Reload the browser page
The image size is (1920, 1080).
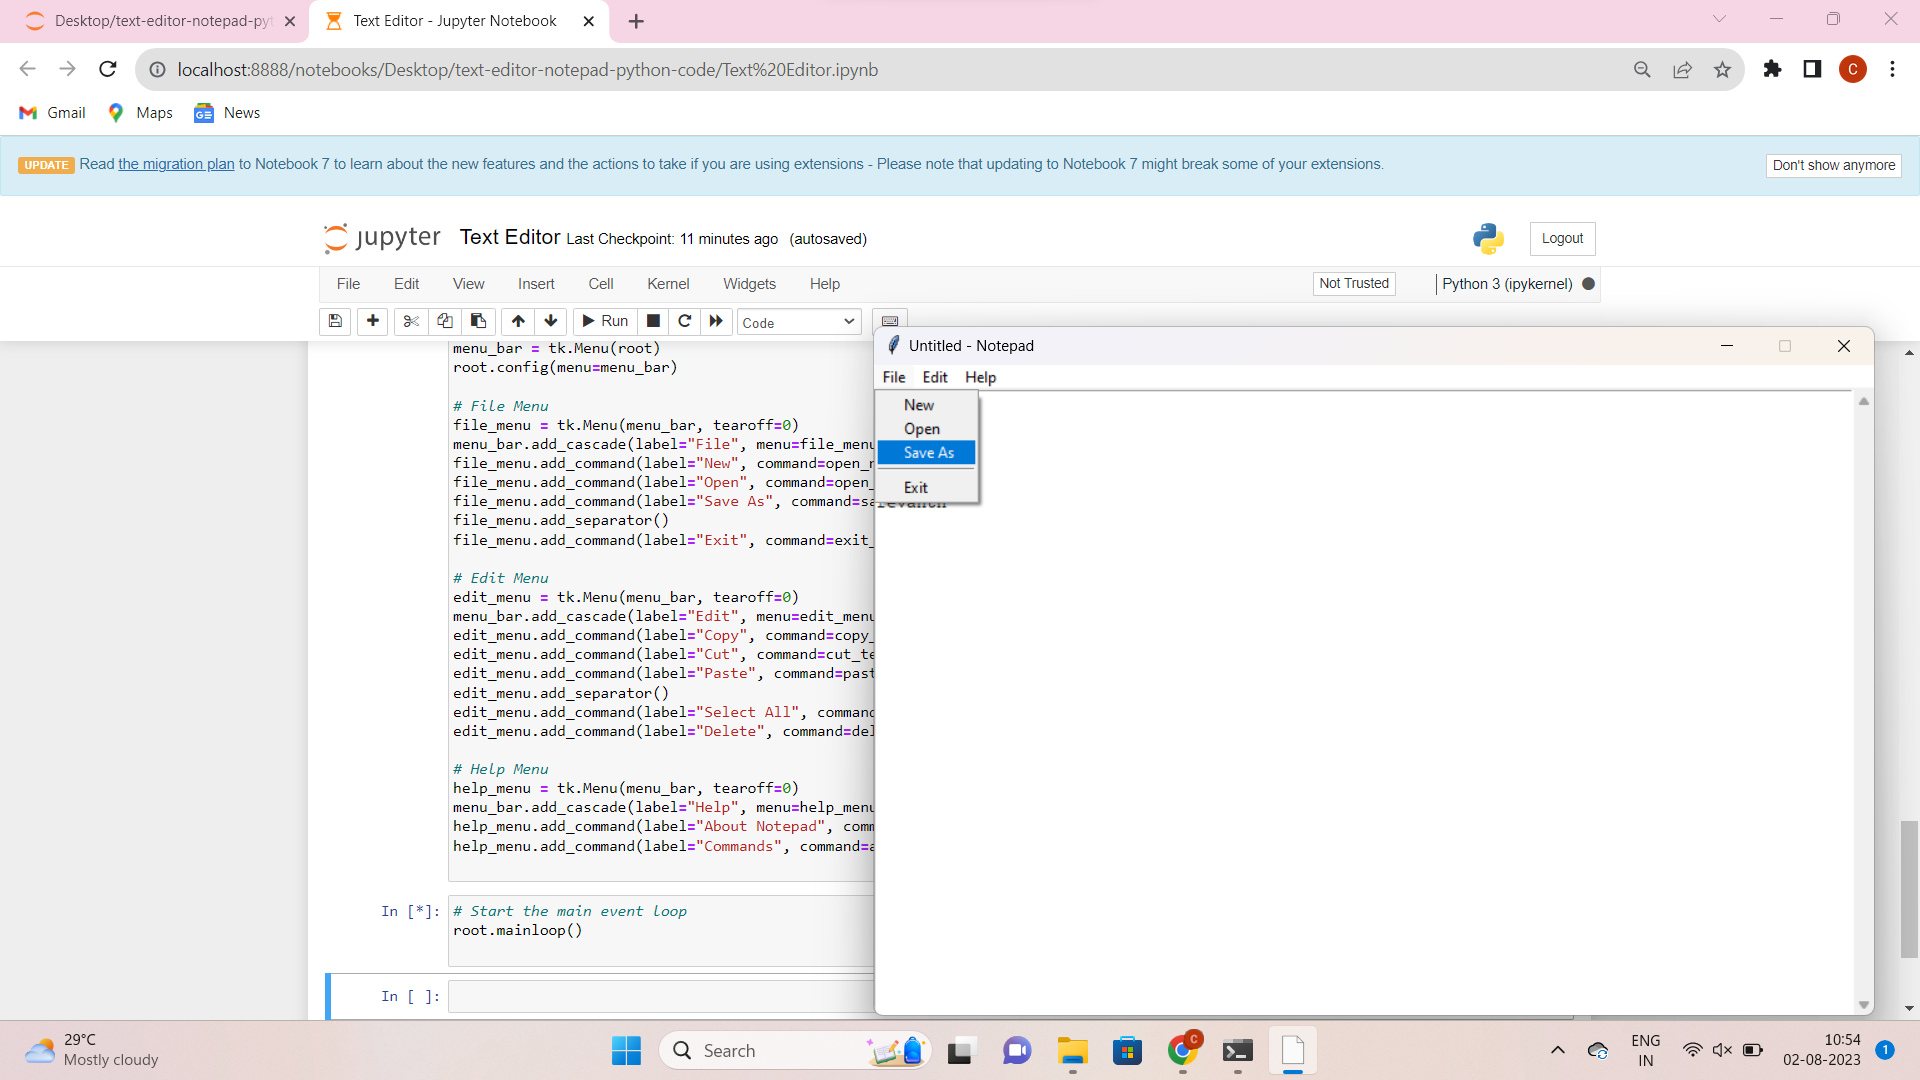(x=108, y=69)
